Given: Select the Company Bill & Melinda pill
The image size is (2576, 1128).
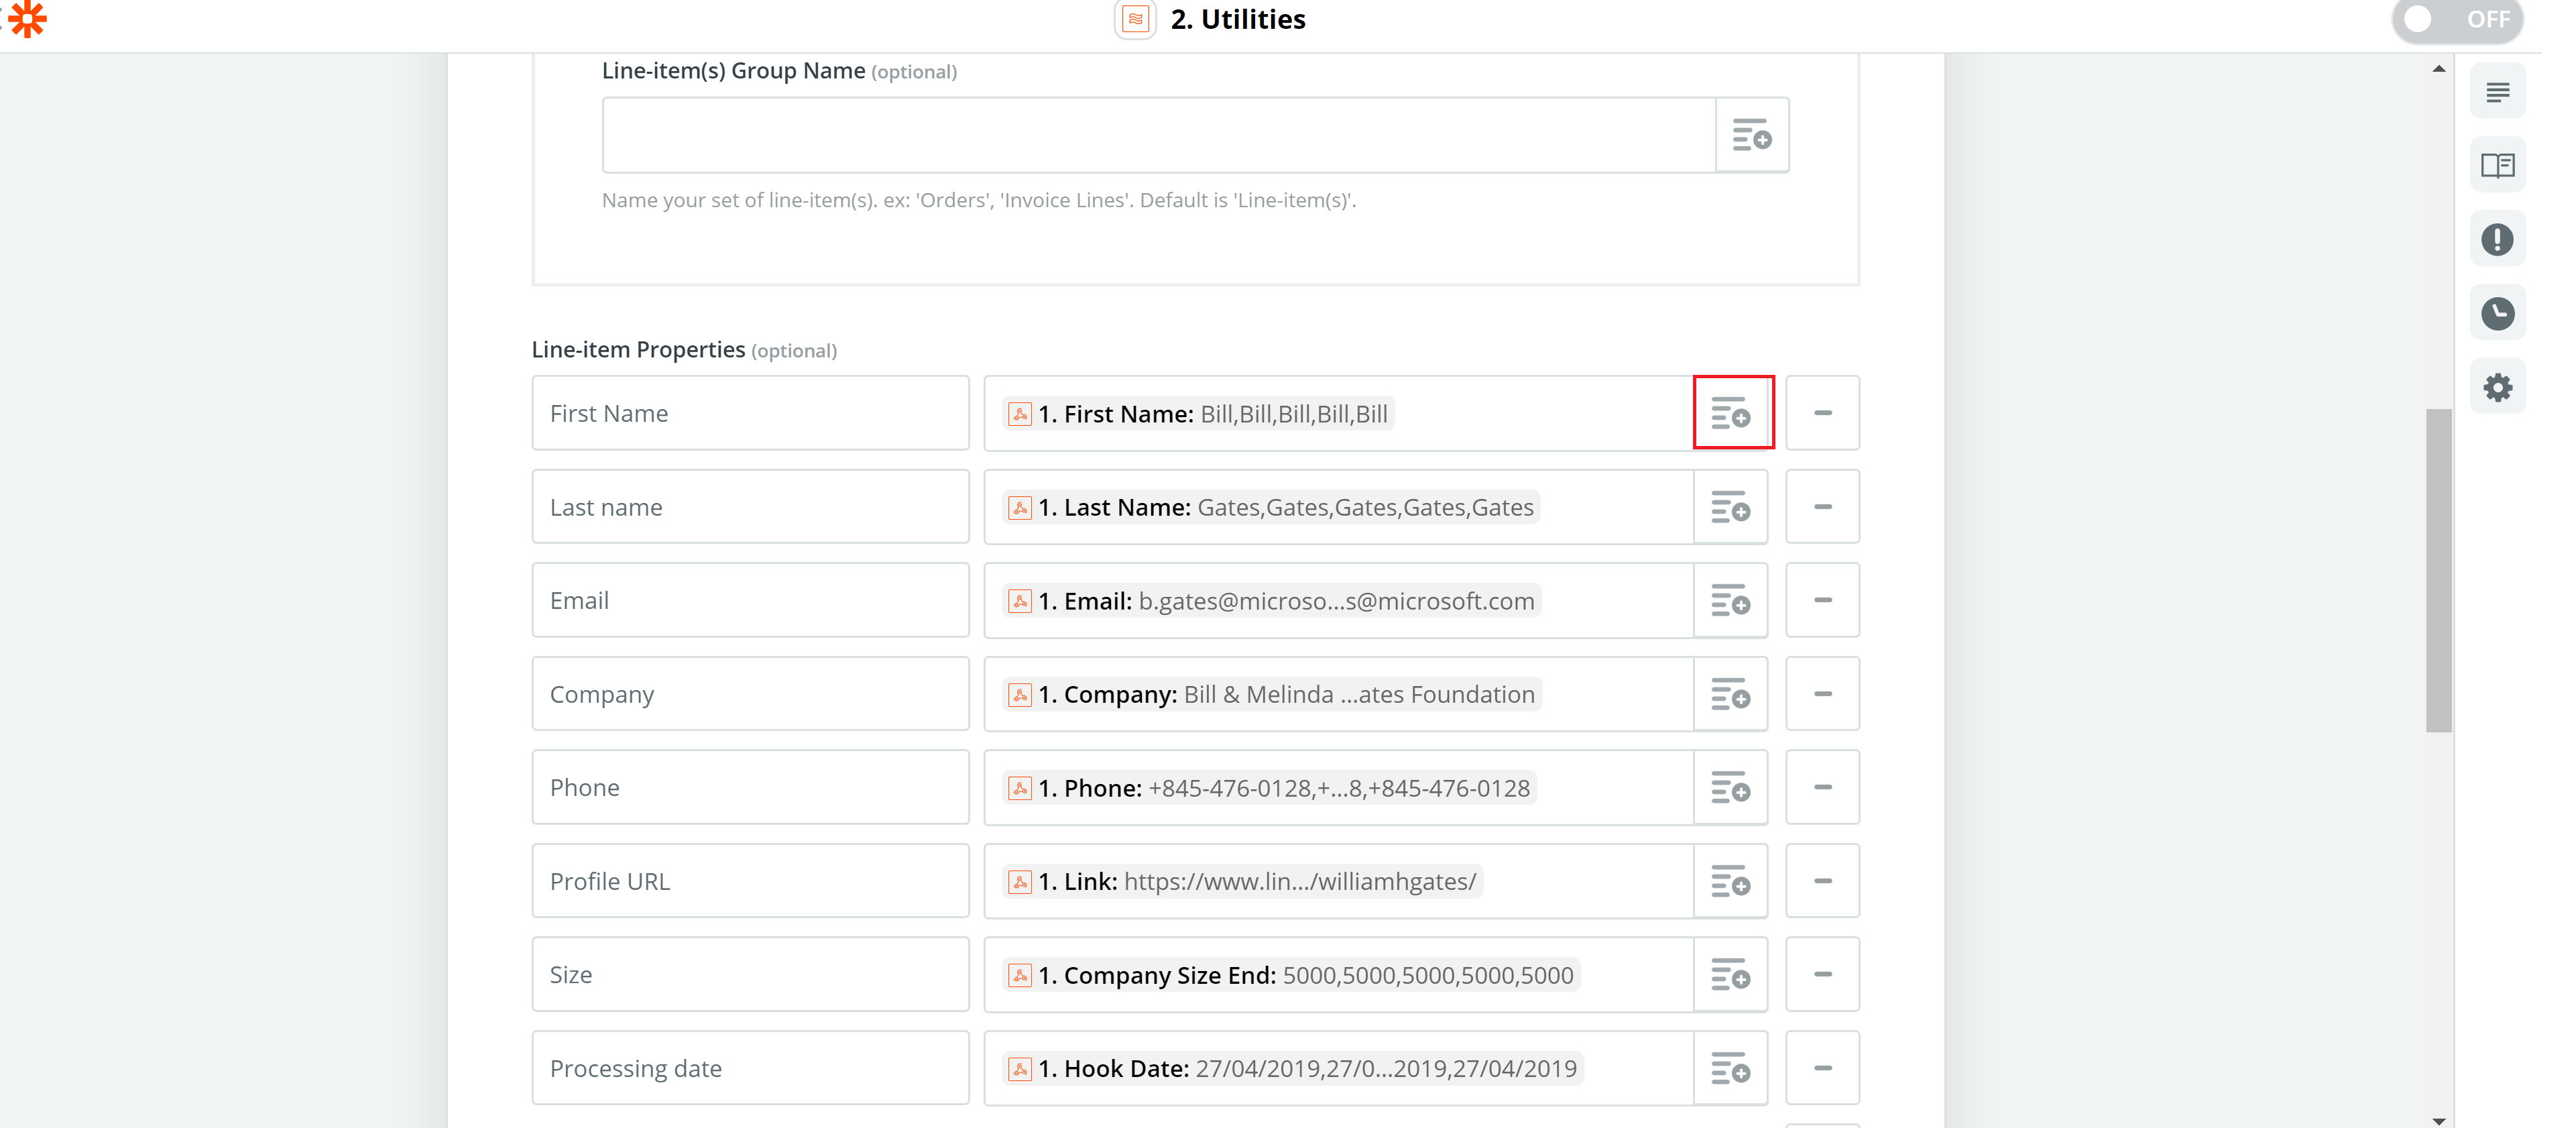Looking at the screenshot, I should click(1271, 694).
